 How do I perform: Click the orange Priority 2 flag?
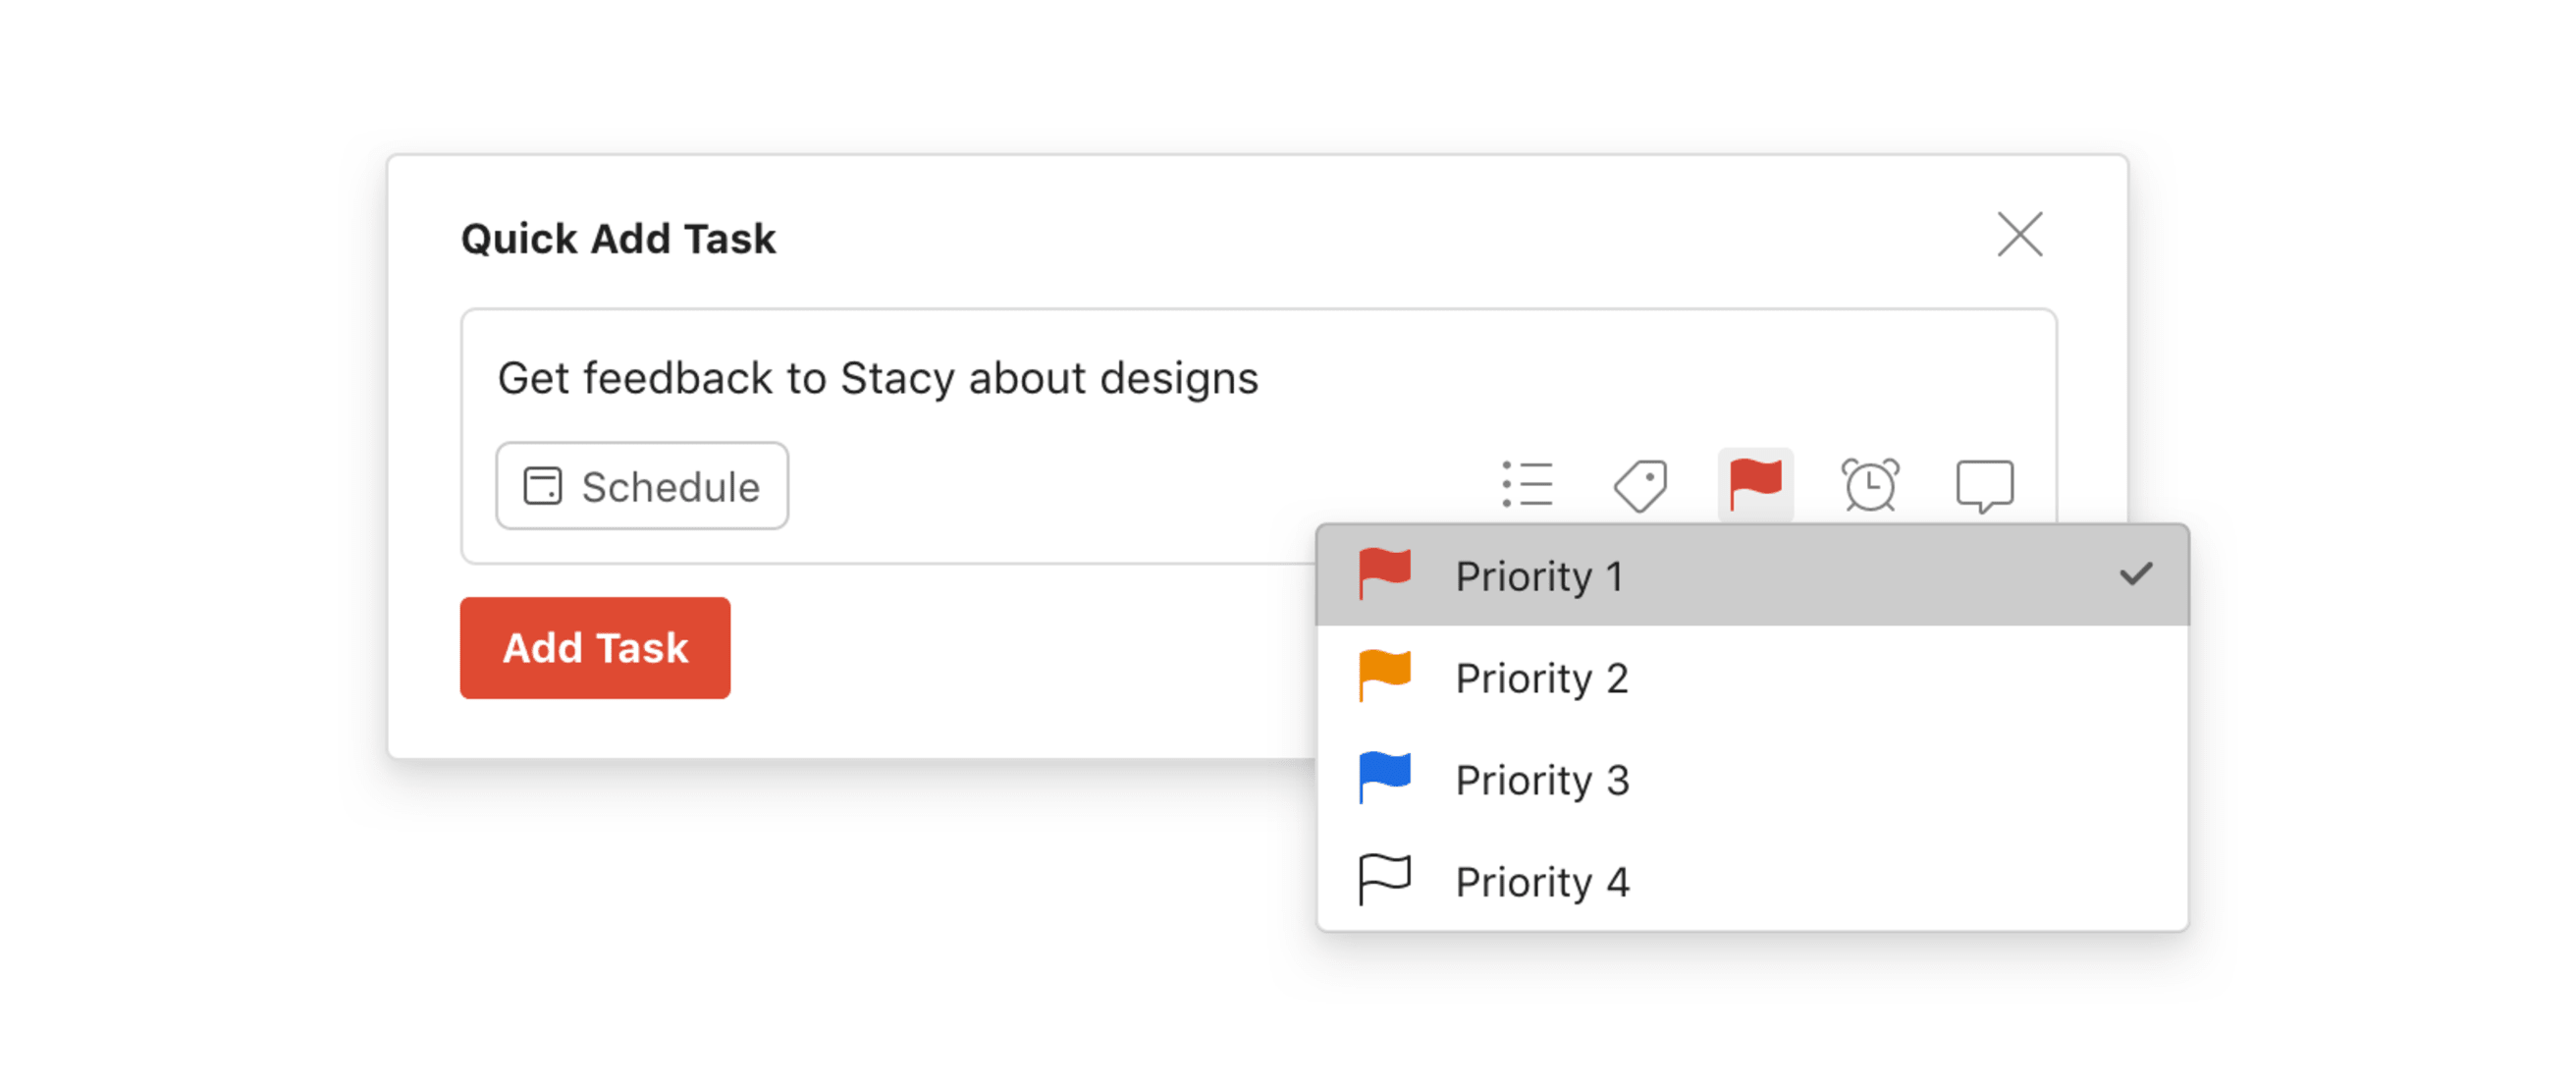click(x=1384, y=676)
